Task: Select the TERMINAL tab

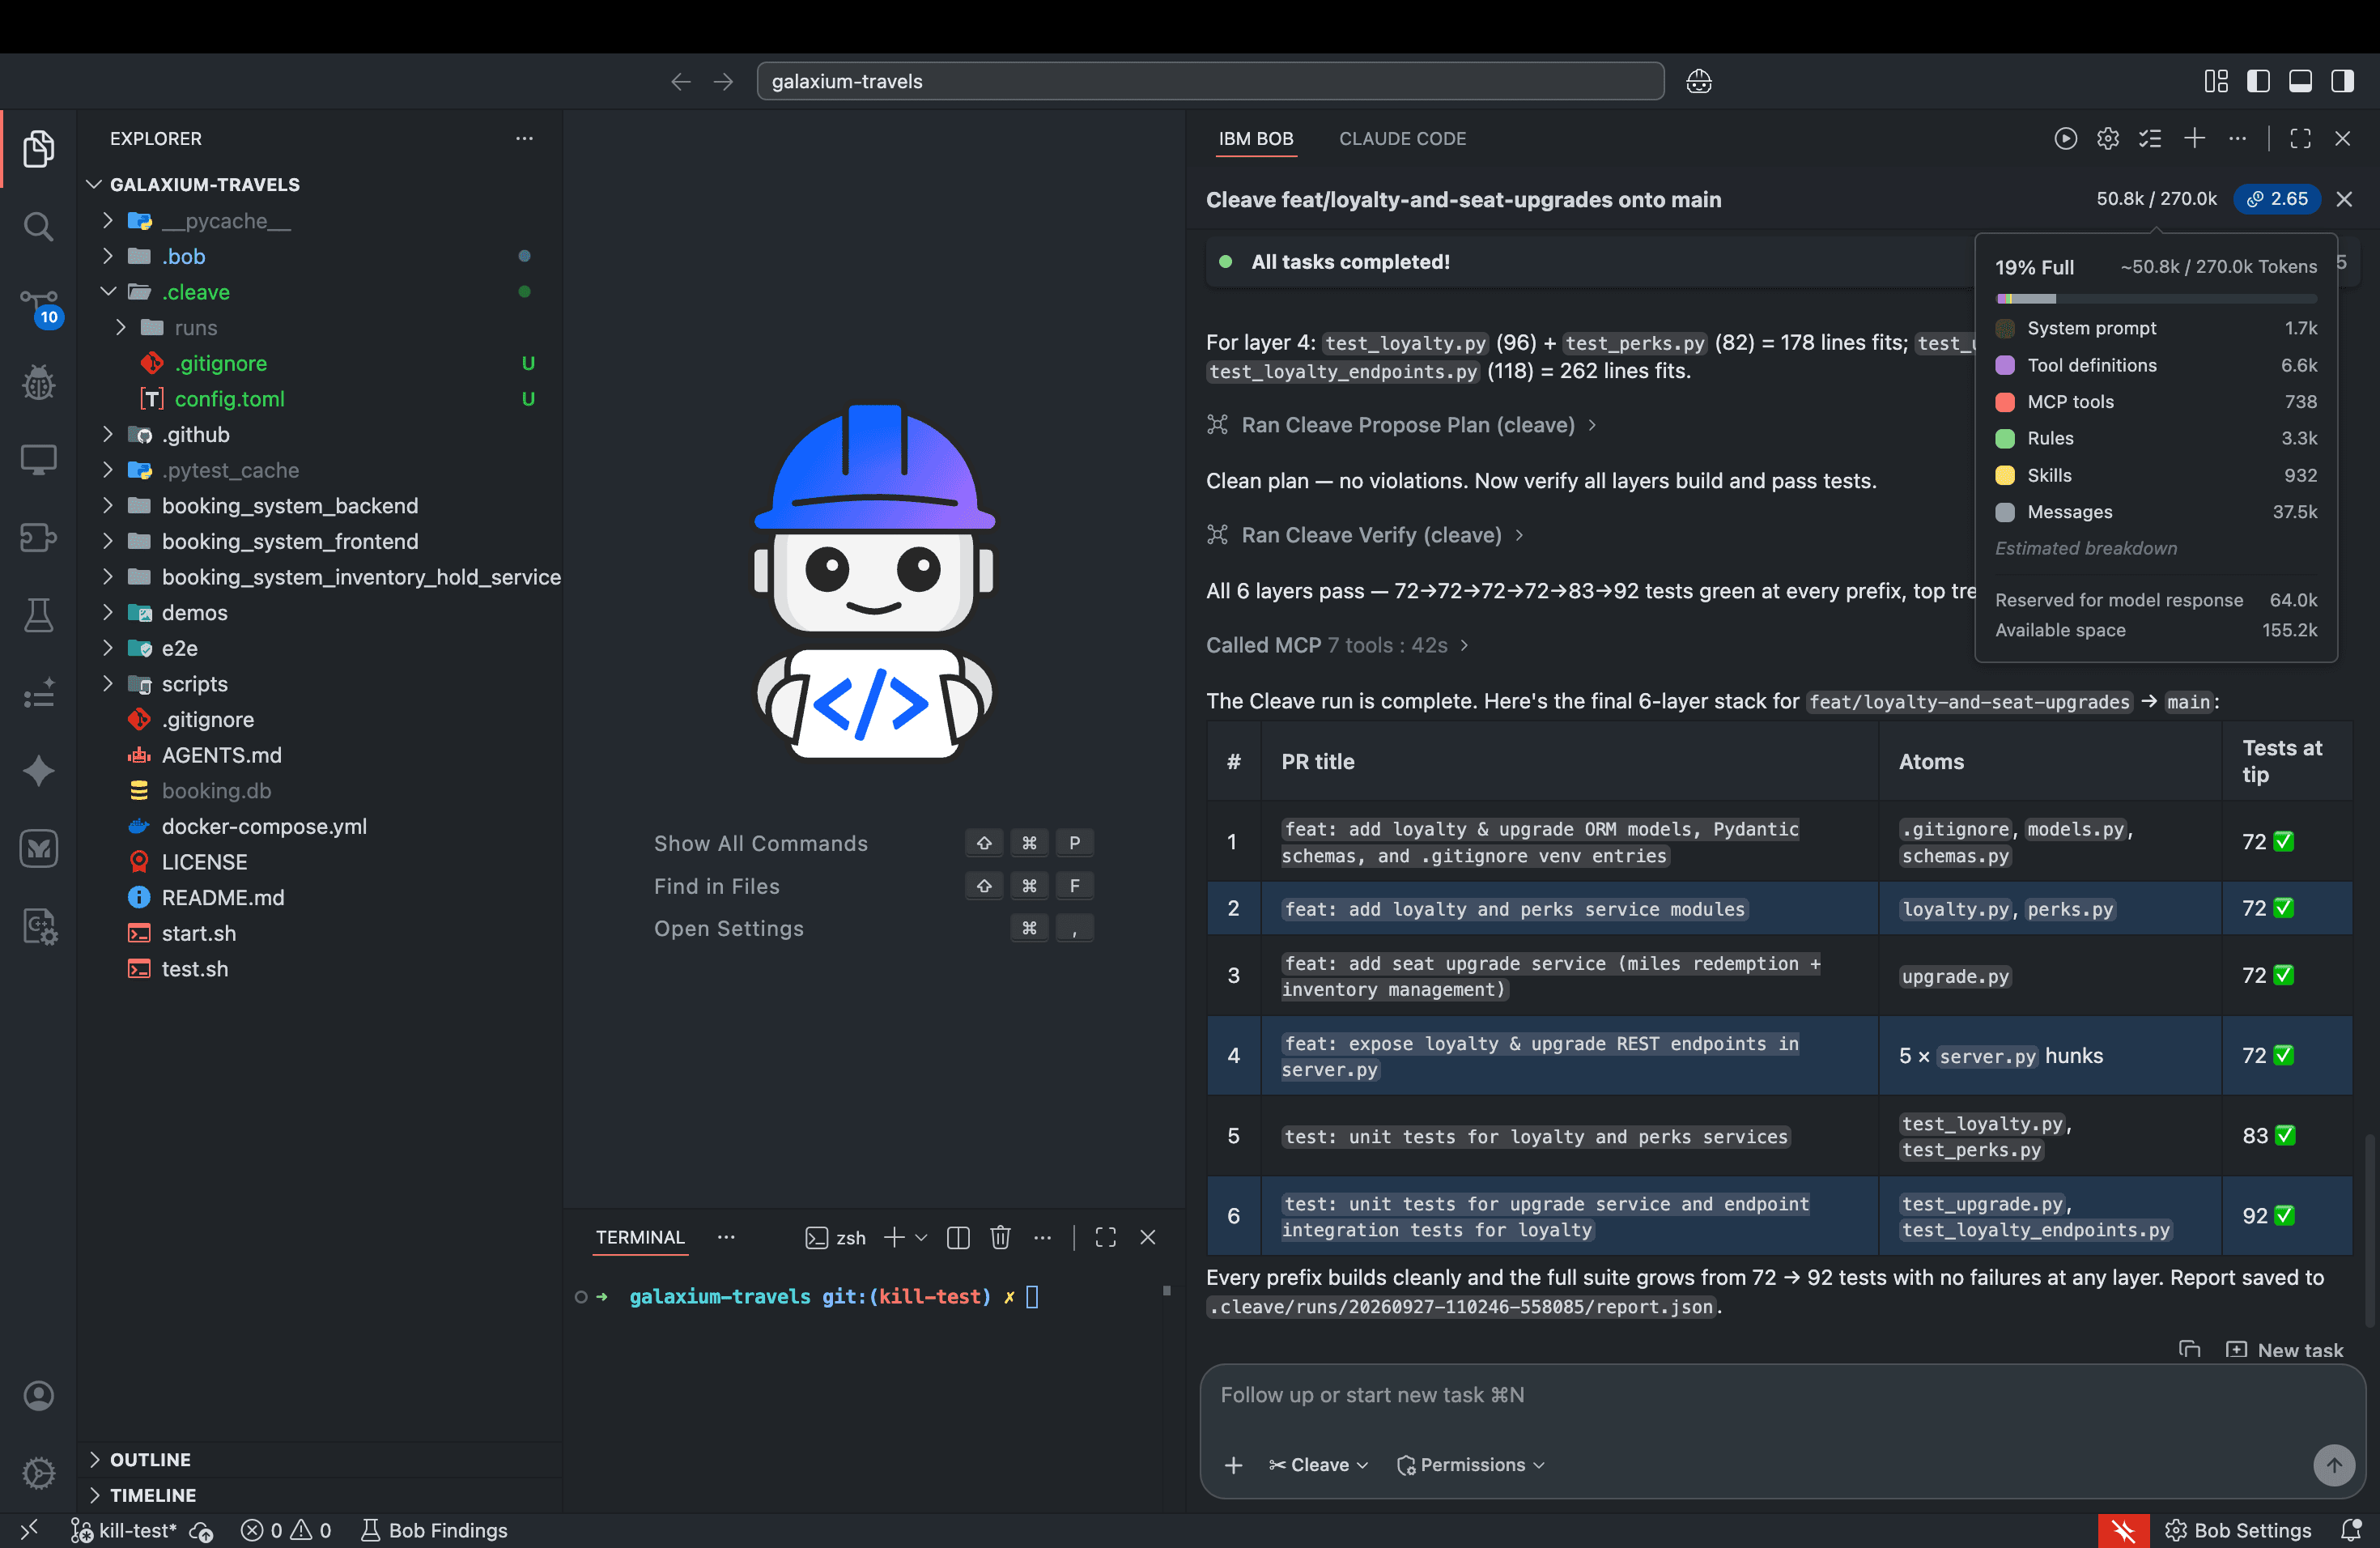Action: (640, 1237)
